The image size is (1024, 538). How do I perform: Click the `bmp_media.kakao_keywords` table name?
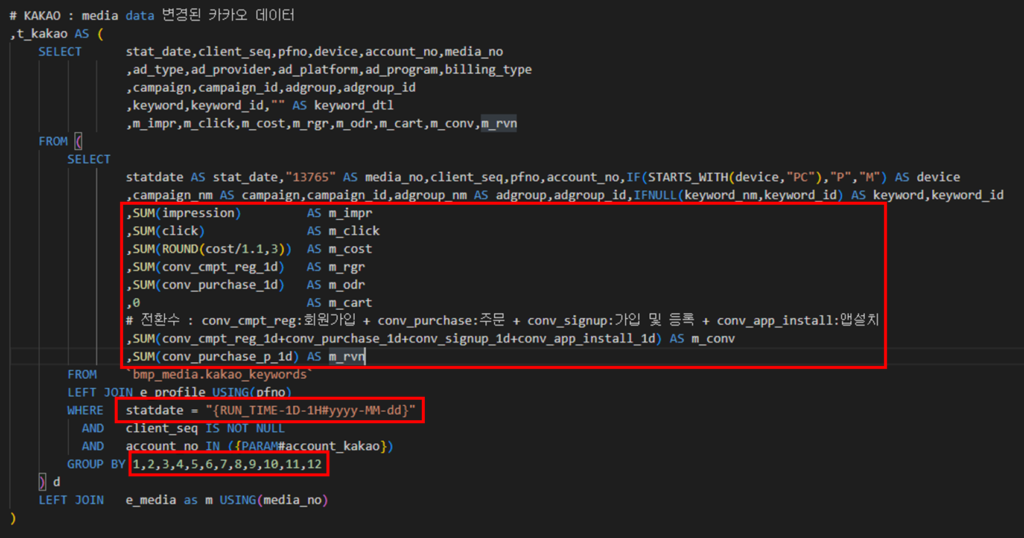tap(219, 374)
